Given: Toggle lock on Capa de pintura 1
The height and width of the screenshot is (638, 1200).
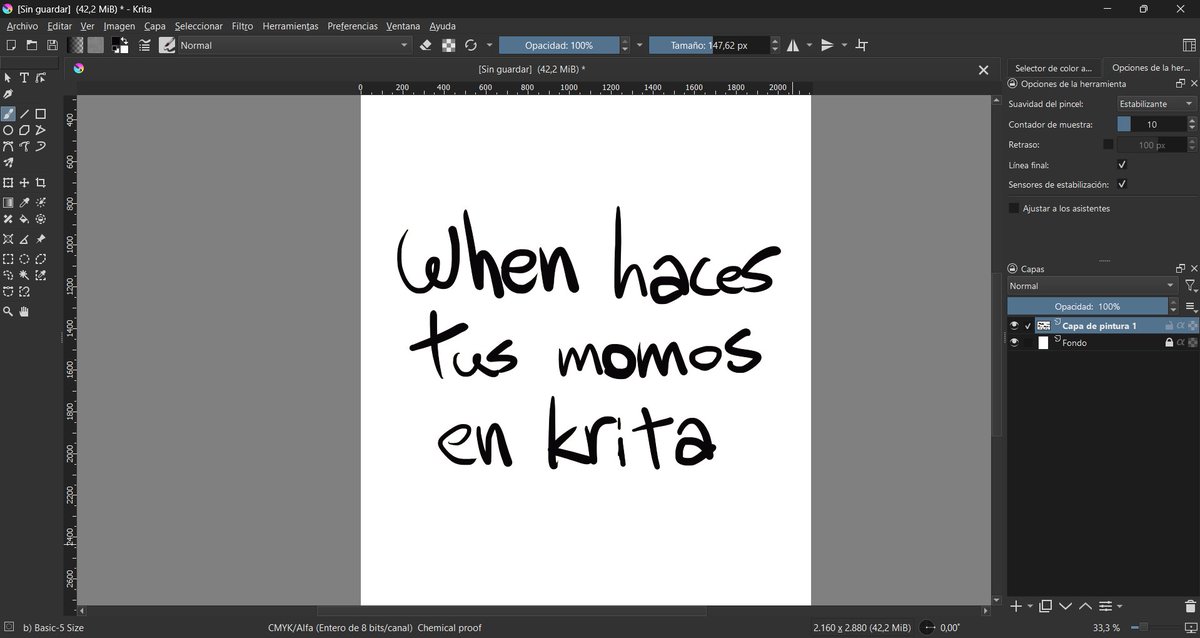Looking at the screenshot, I should pyautogui.click(x=1168, y=326).
